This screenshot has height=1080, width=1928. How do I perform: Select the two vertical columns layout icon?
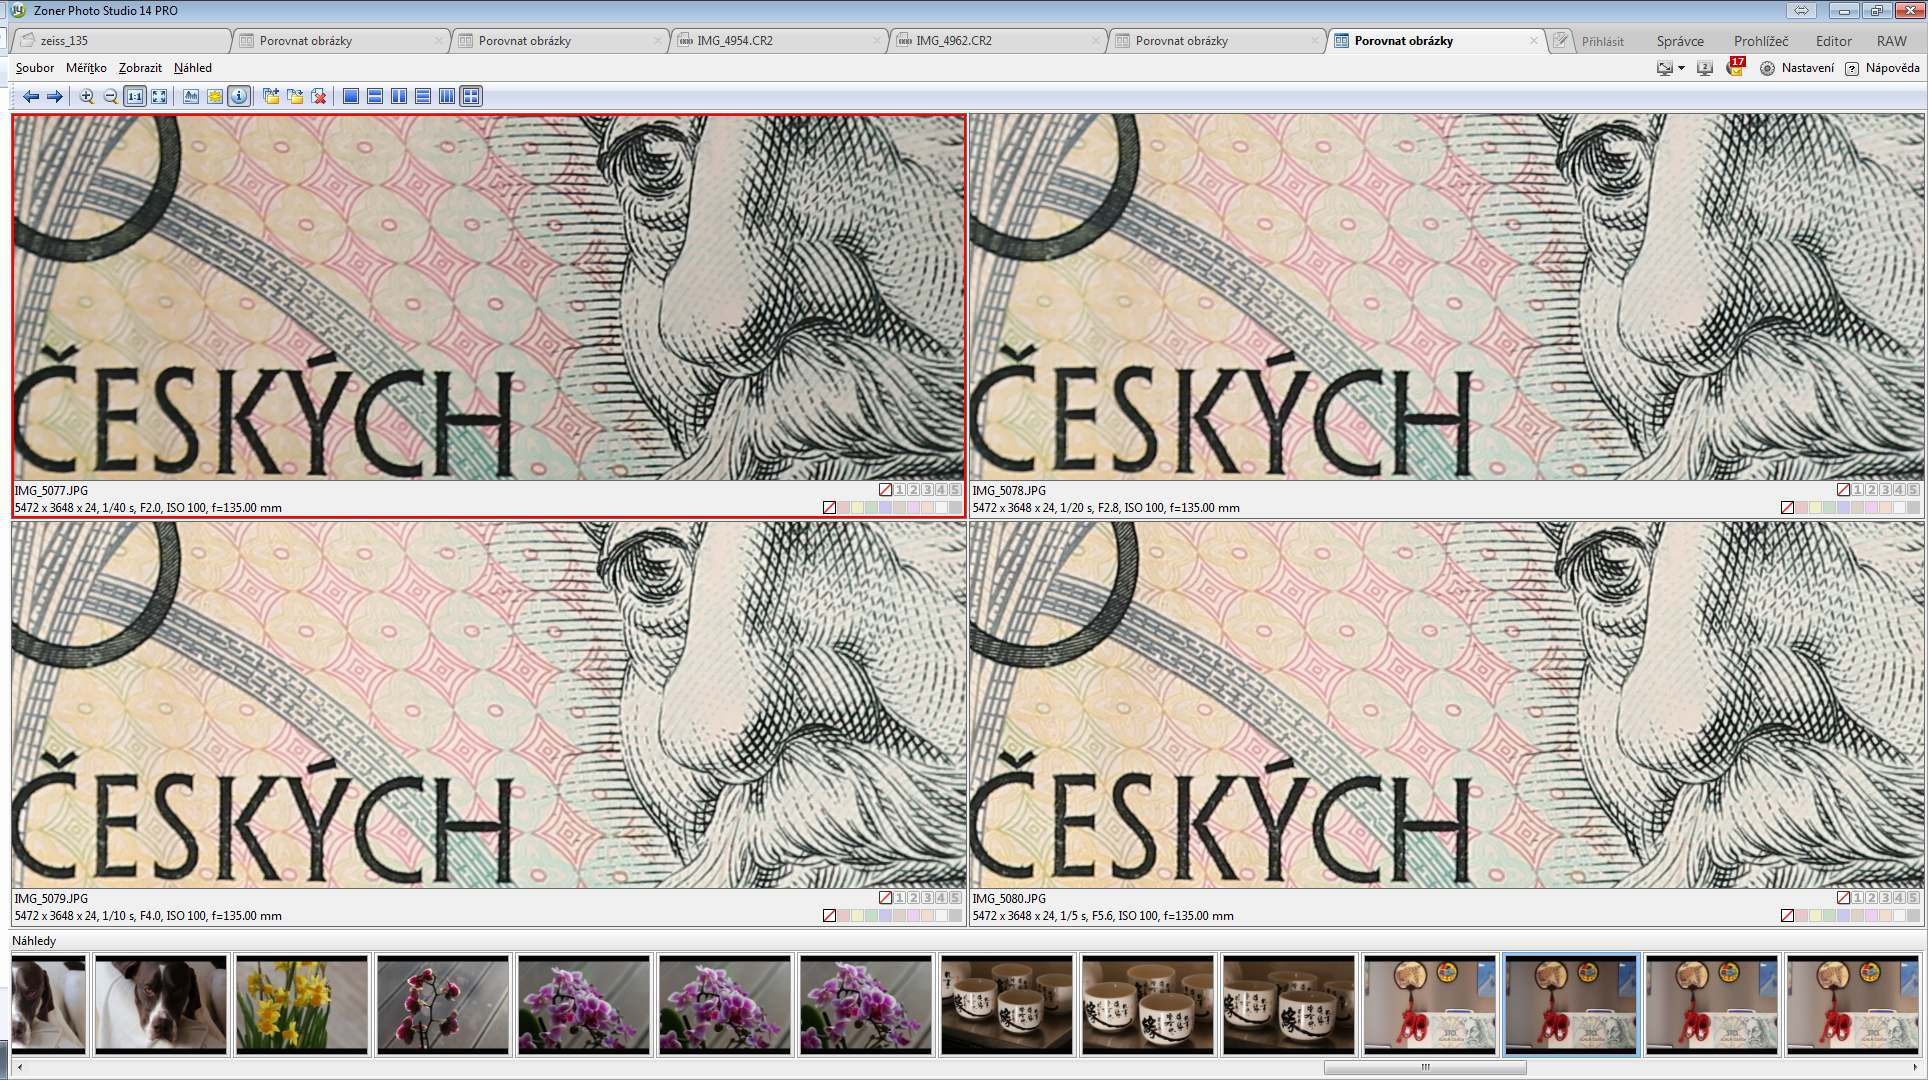pos(399,96)
